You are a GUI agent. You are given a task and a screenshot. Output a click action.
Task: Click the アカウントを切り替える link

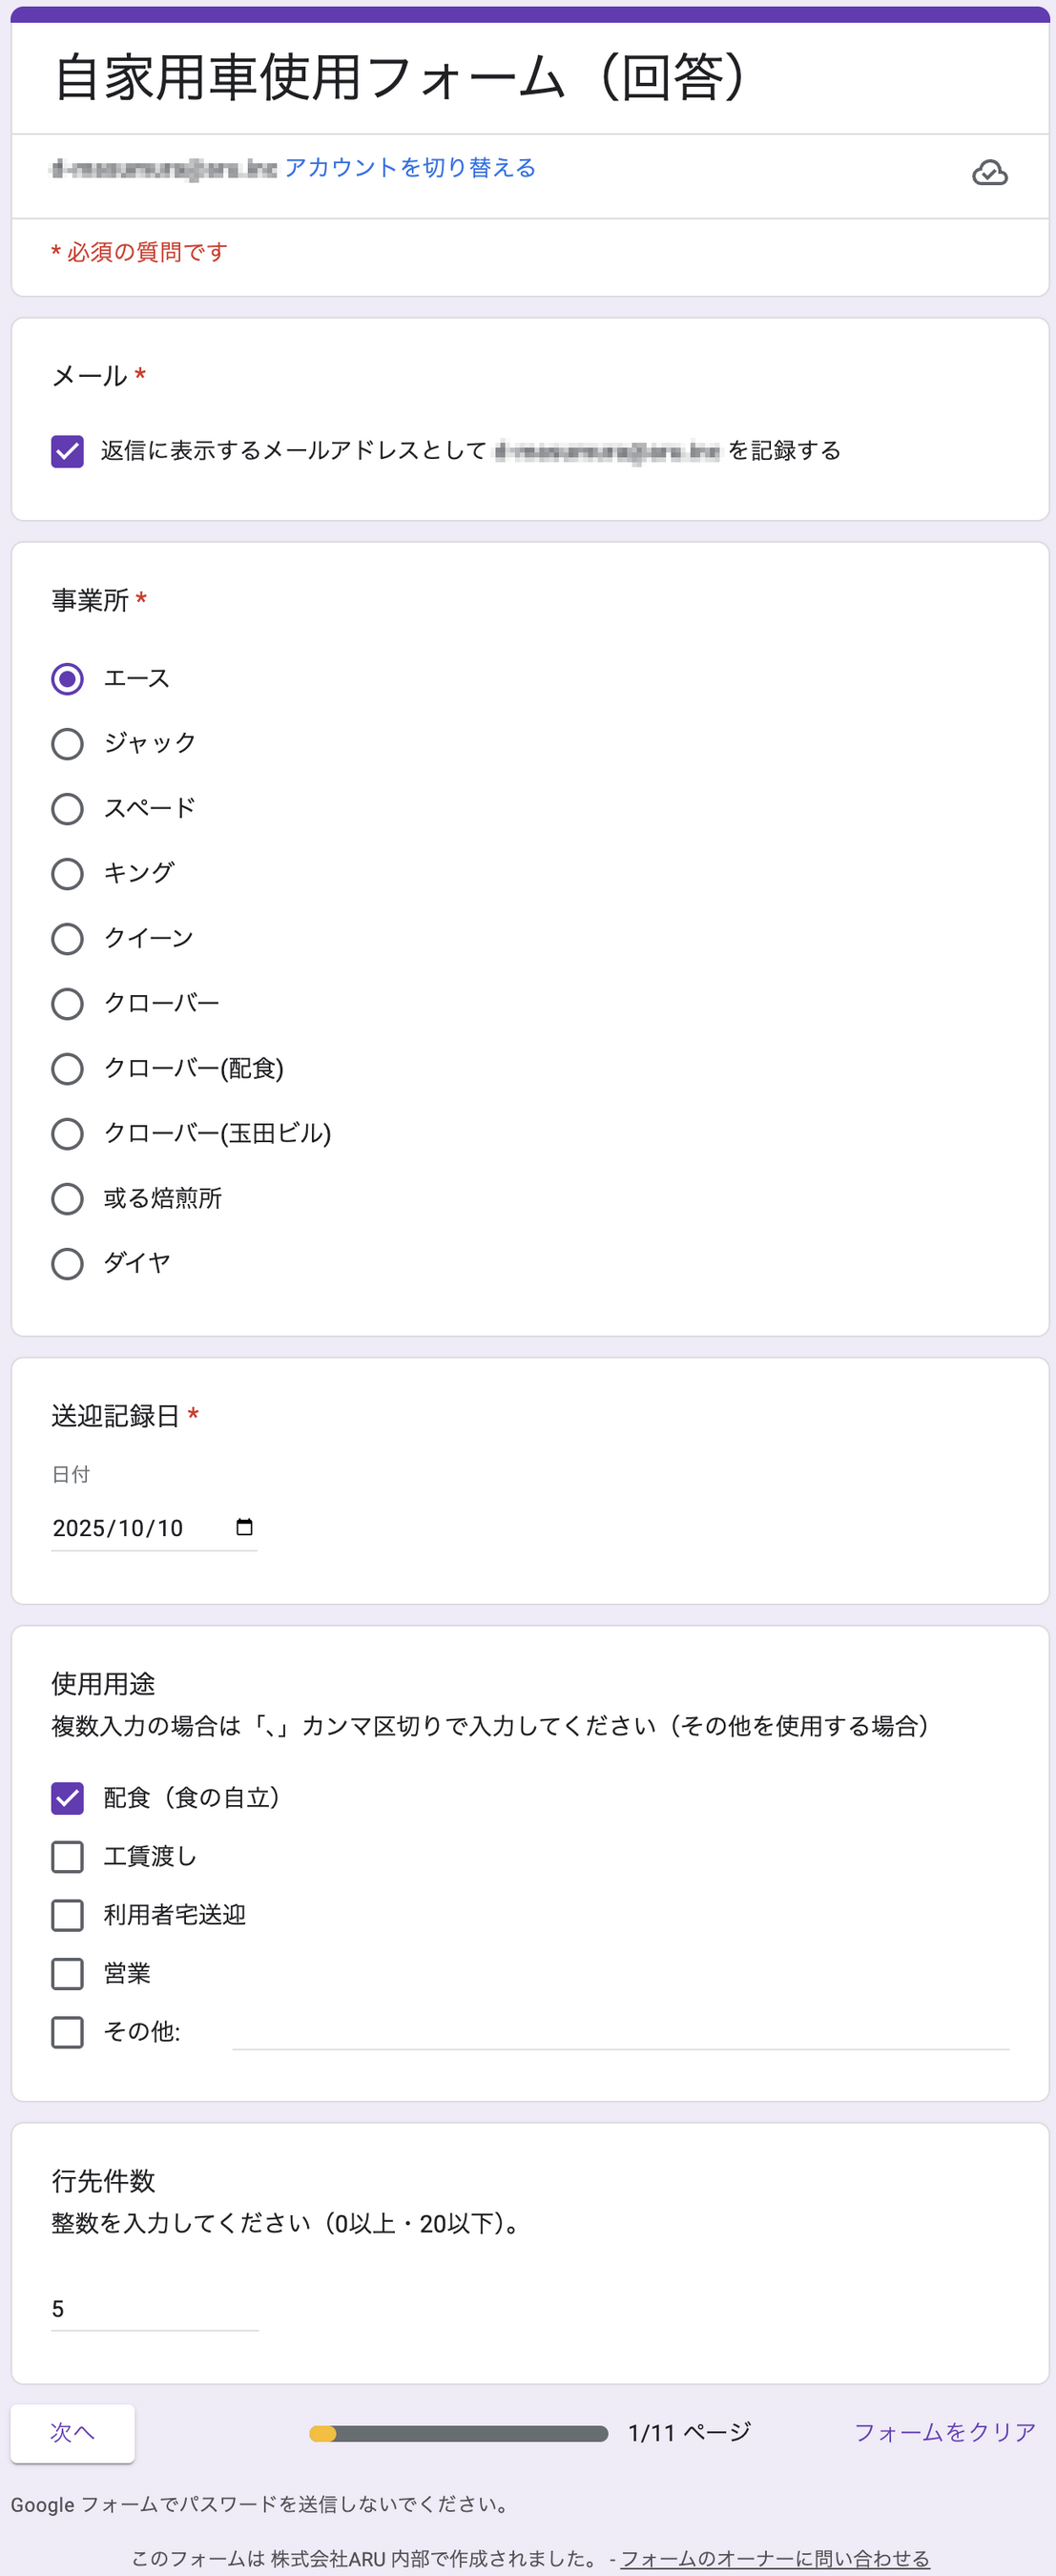(x=410, y=168)
